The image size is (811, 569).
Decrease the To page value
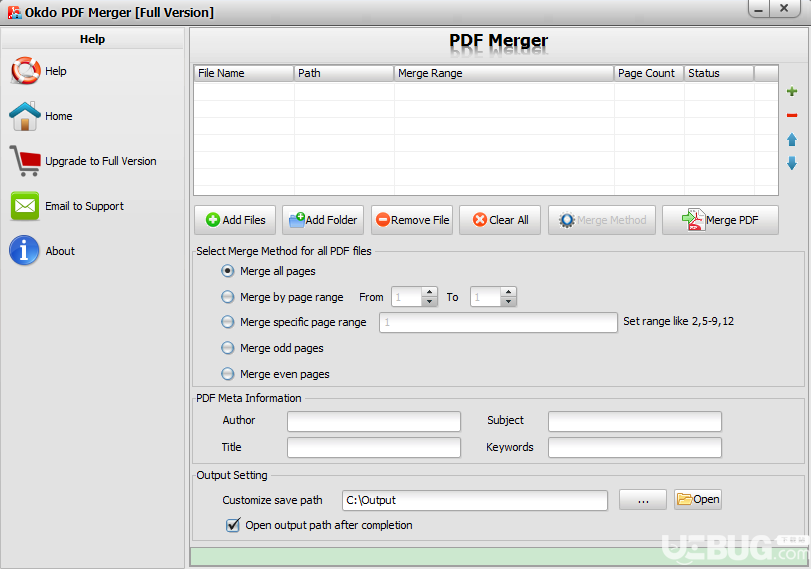(x=508, y=301)
